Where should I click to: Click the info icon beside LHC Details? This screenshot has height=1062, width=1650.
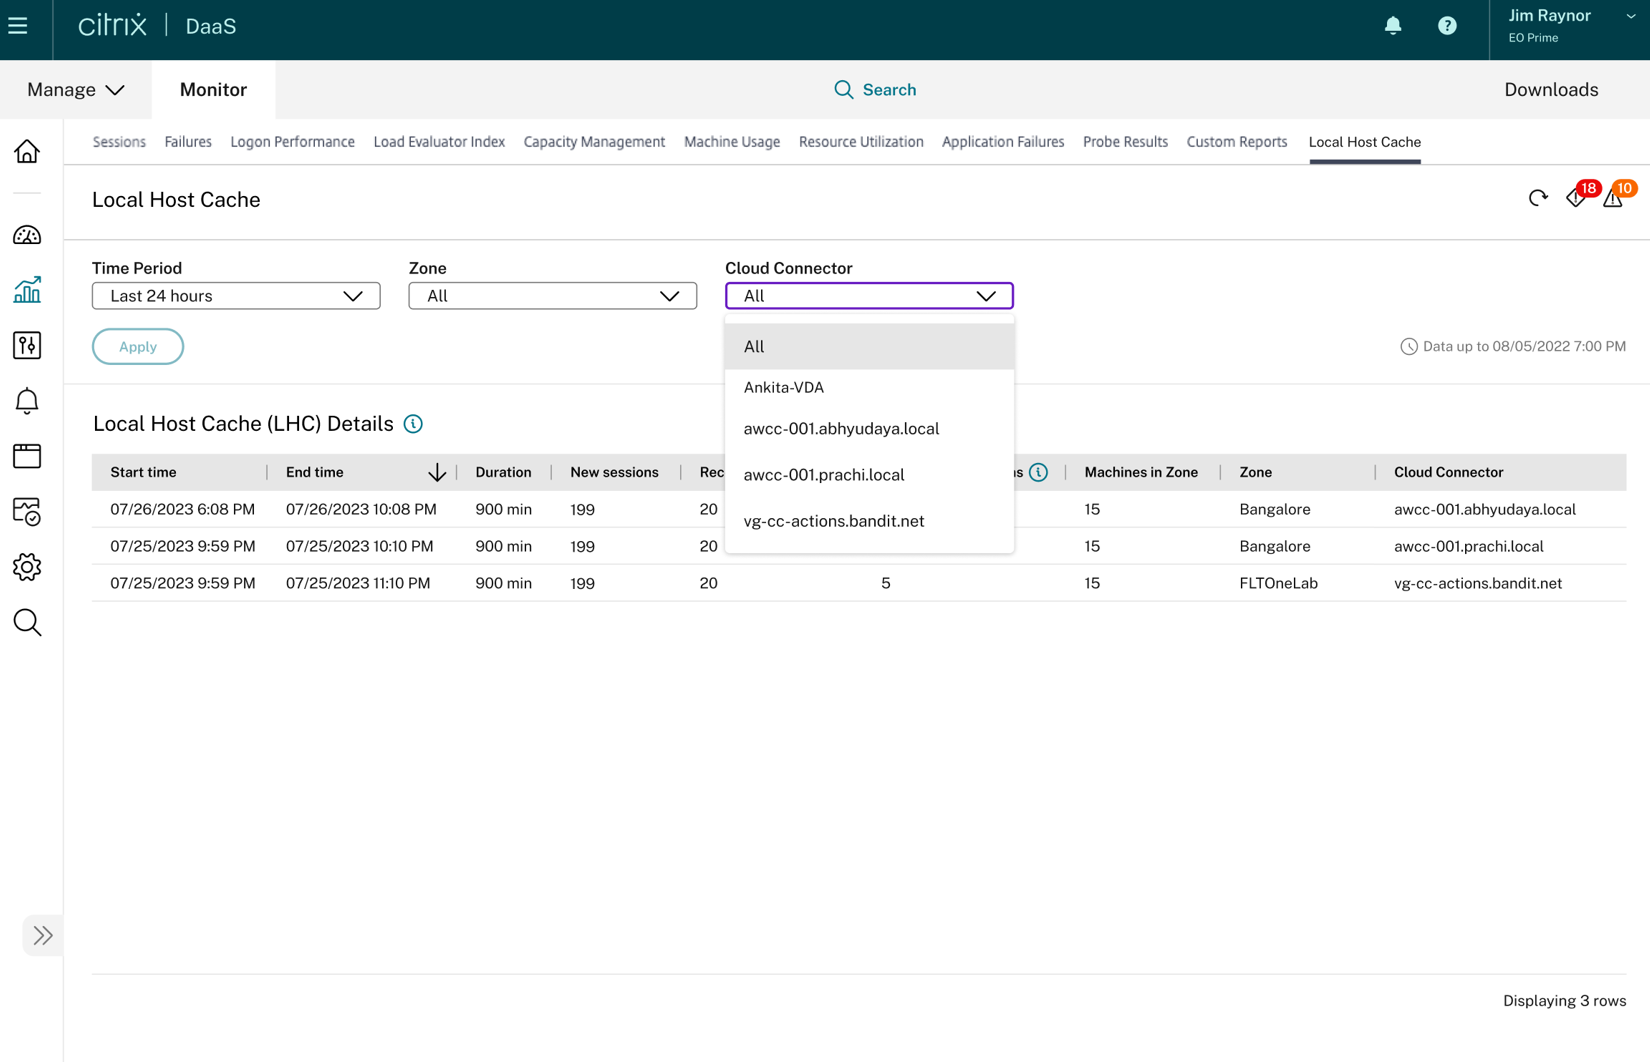point(413,424)
